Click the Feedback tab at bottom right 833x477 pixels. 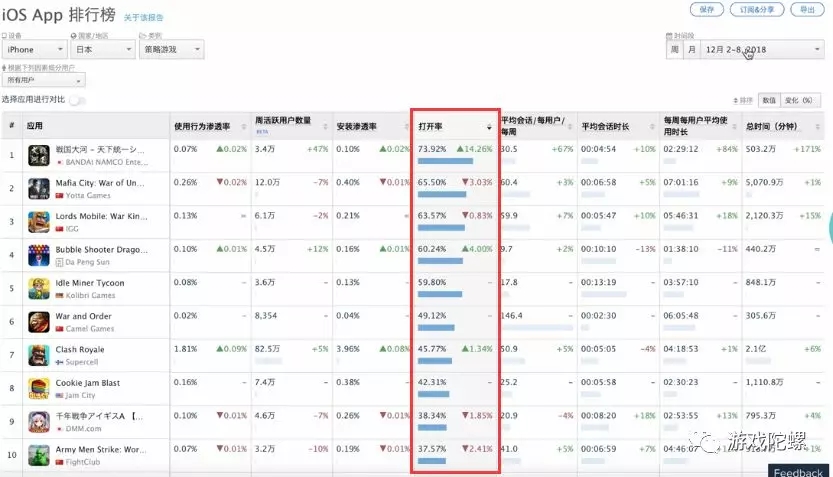[798, 471]
